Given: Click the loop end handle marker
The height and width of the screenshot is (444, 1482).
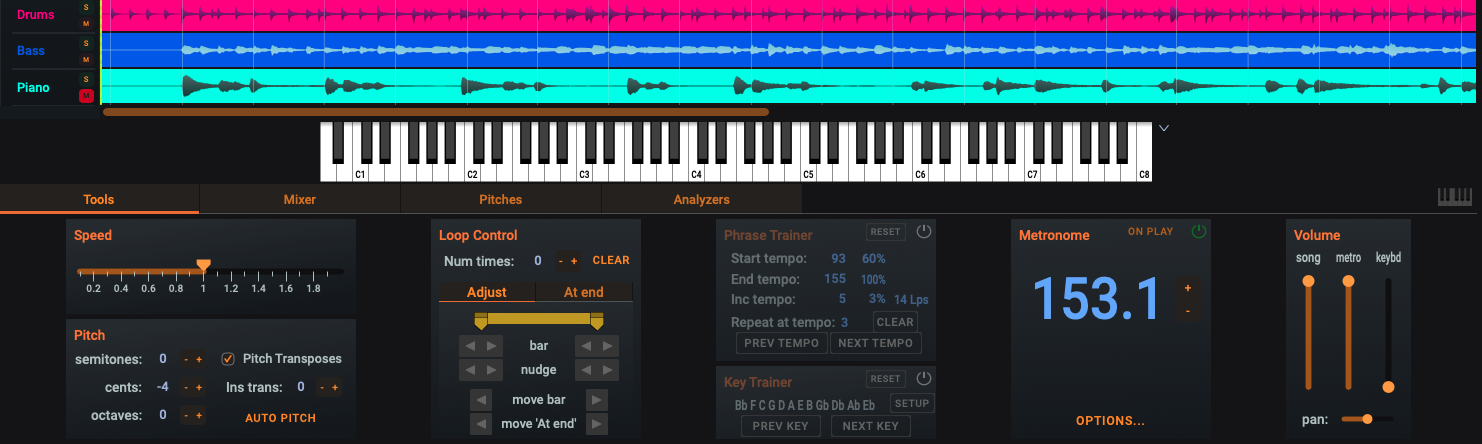Looking at the screenshot, I should coord(597,320).
